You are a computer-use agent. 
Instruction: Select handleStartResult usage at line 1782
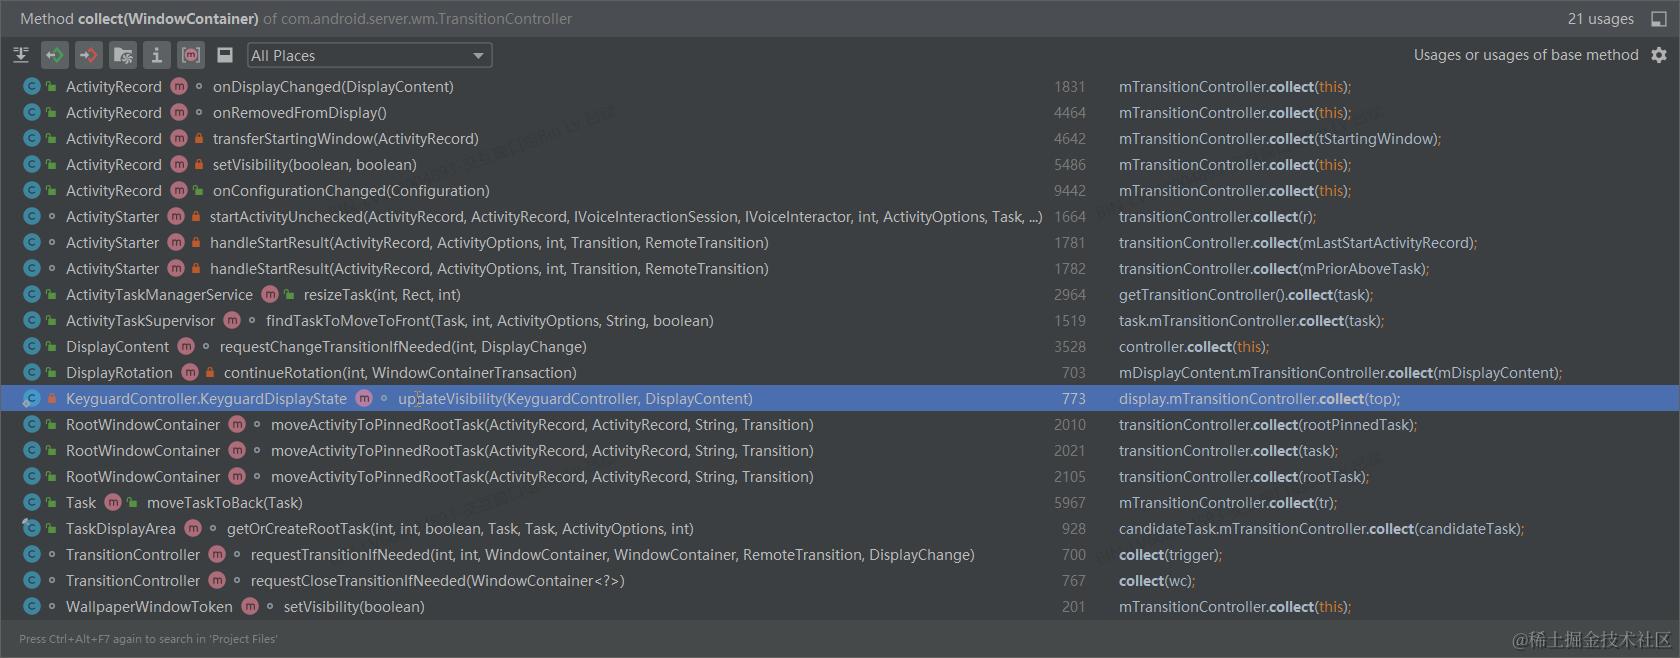pyautogui.click(x=840, y=269)
